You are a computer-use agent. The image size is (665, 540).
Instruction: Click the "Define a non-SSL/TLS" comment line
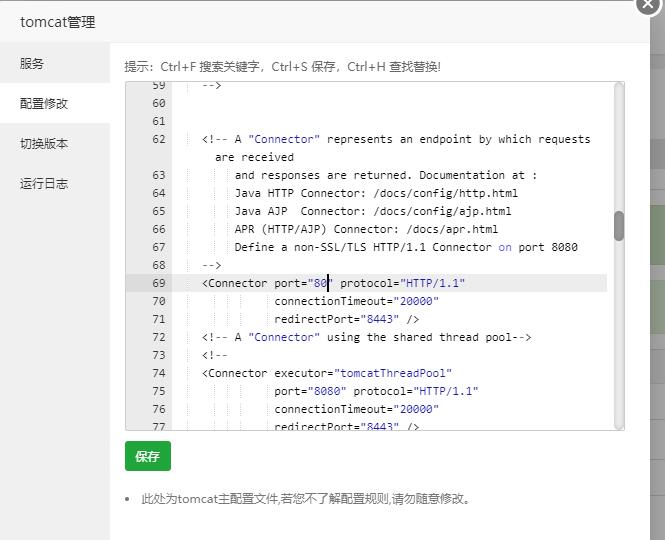point(406,247)
